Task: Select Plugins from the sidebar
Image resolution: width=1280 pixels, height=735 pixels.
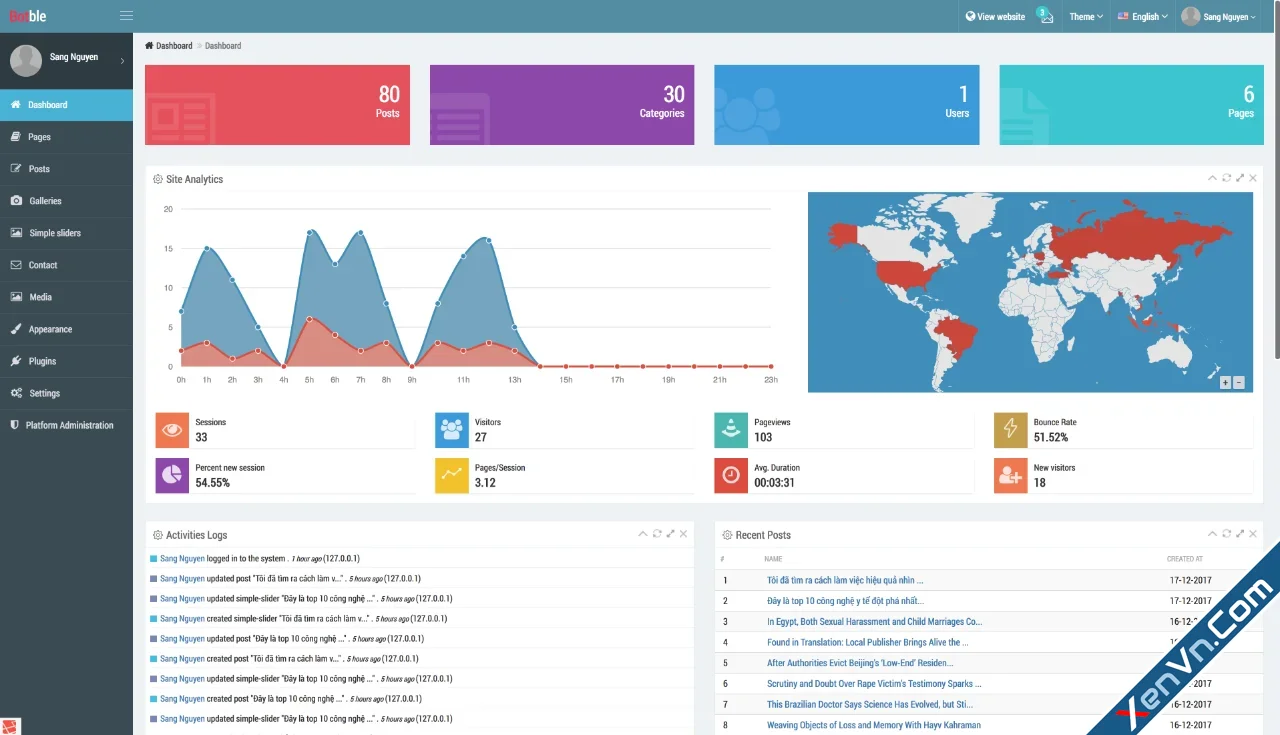Action: [42, 361]
